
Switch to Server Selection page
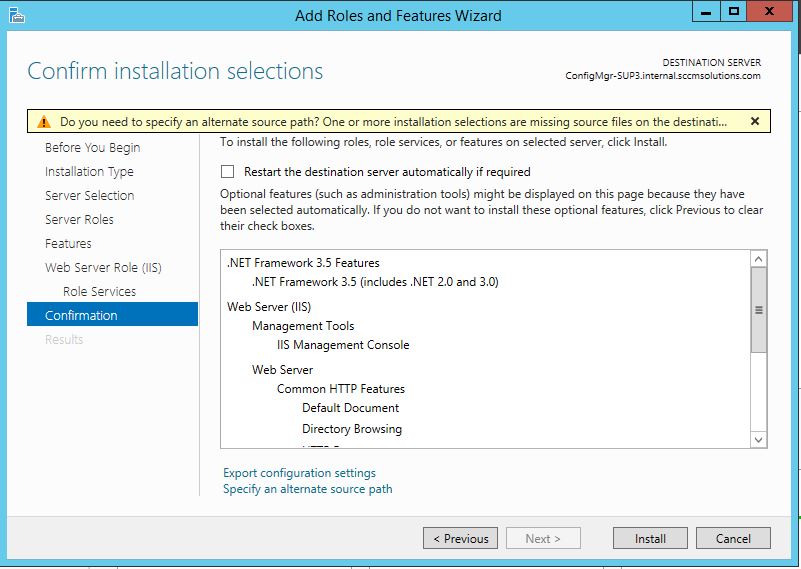[89, 196]
